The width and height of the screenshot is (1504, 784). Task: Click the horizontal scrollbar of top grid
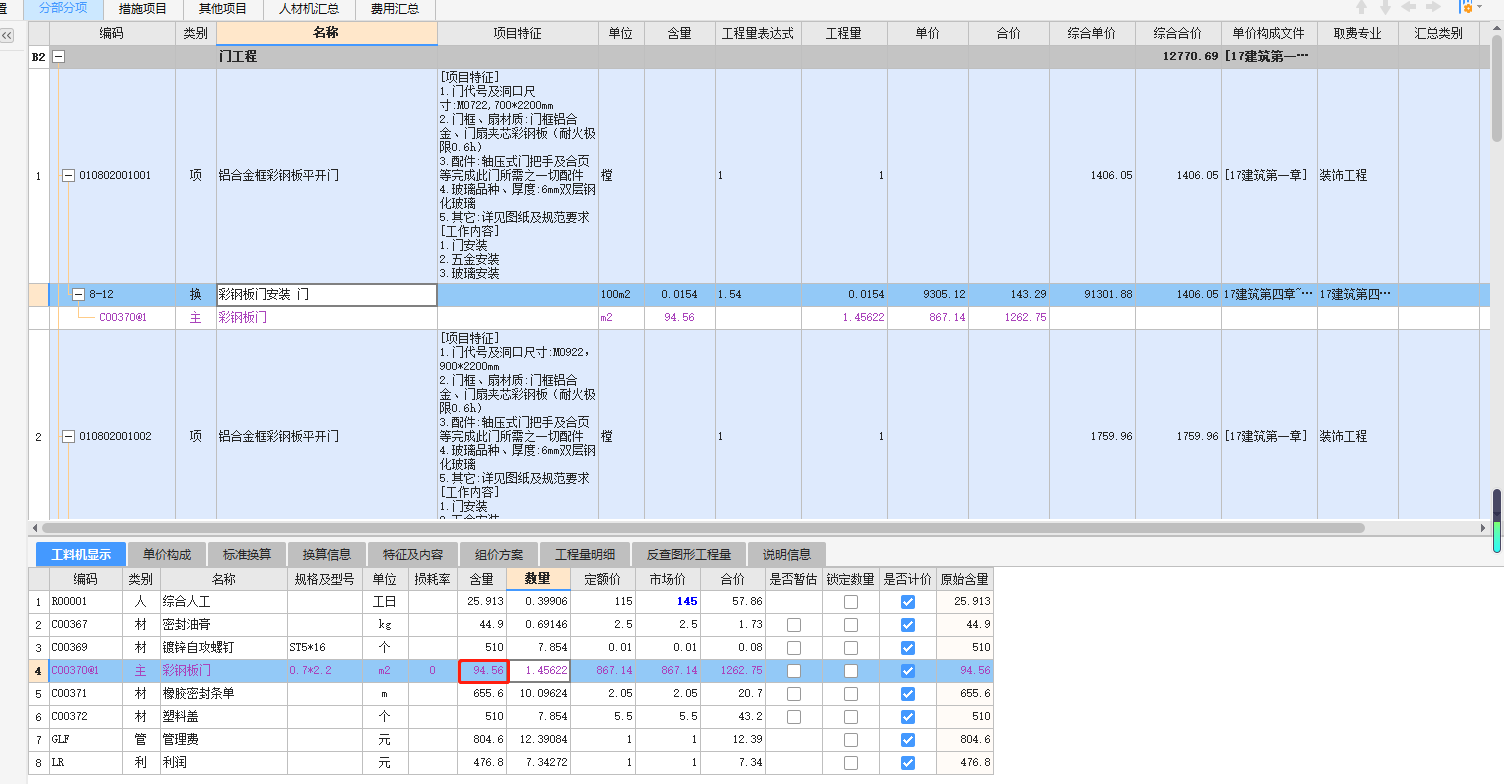pyautogui.click(x=703, y=527)
